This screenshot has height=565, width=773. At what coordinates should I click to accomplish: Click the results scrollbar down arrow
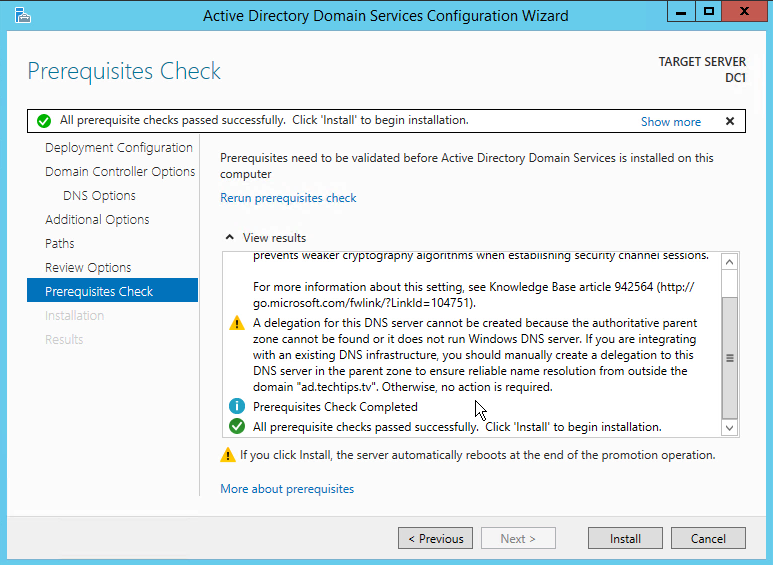pos(730,427)
